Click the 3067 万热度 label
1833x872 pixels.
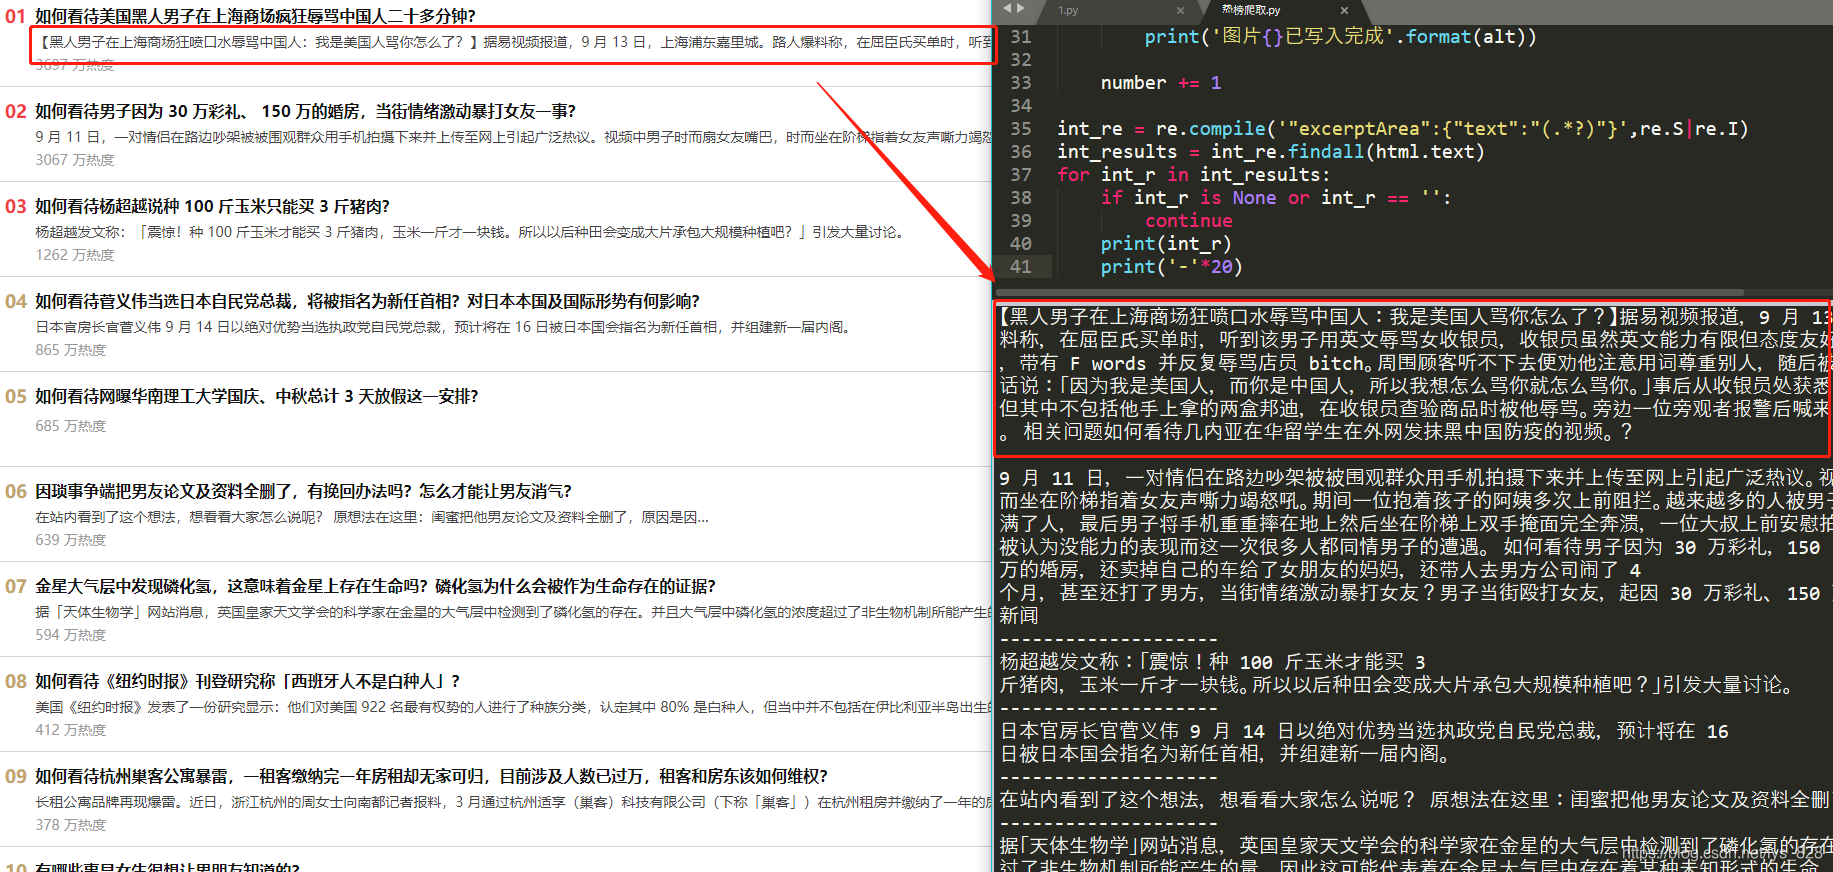(75, 160)
